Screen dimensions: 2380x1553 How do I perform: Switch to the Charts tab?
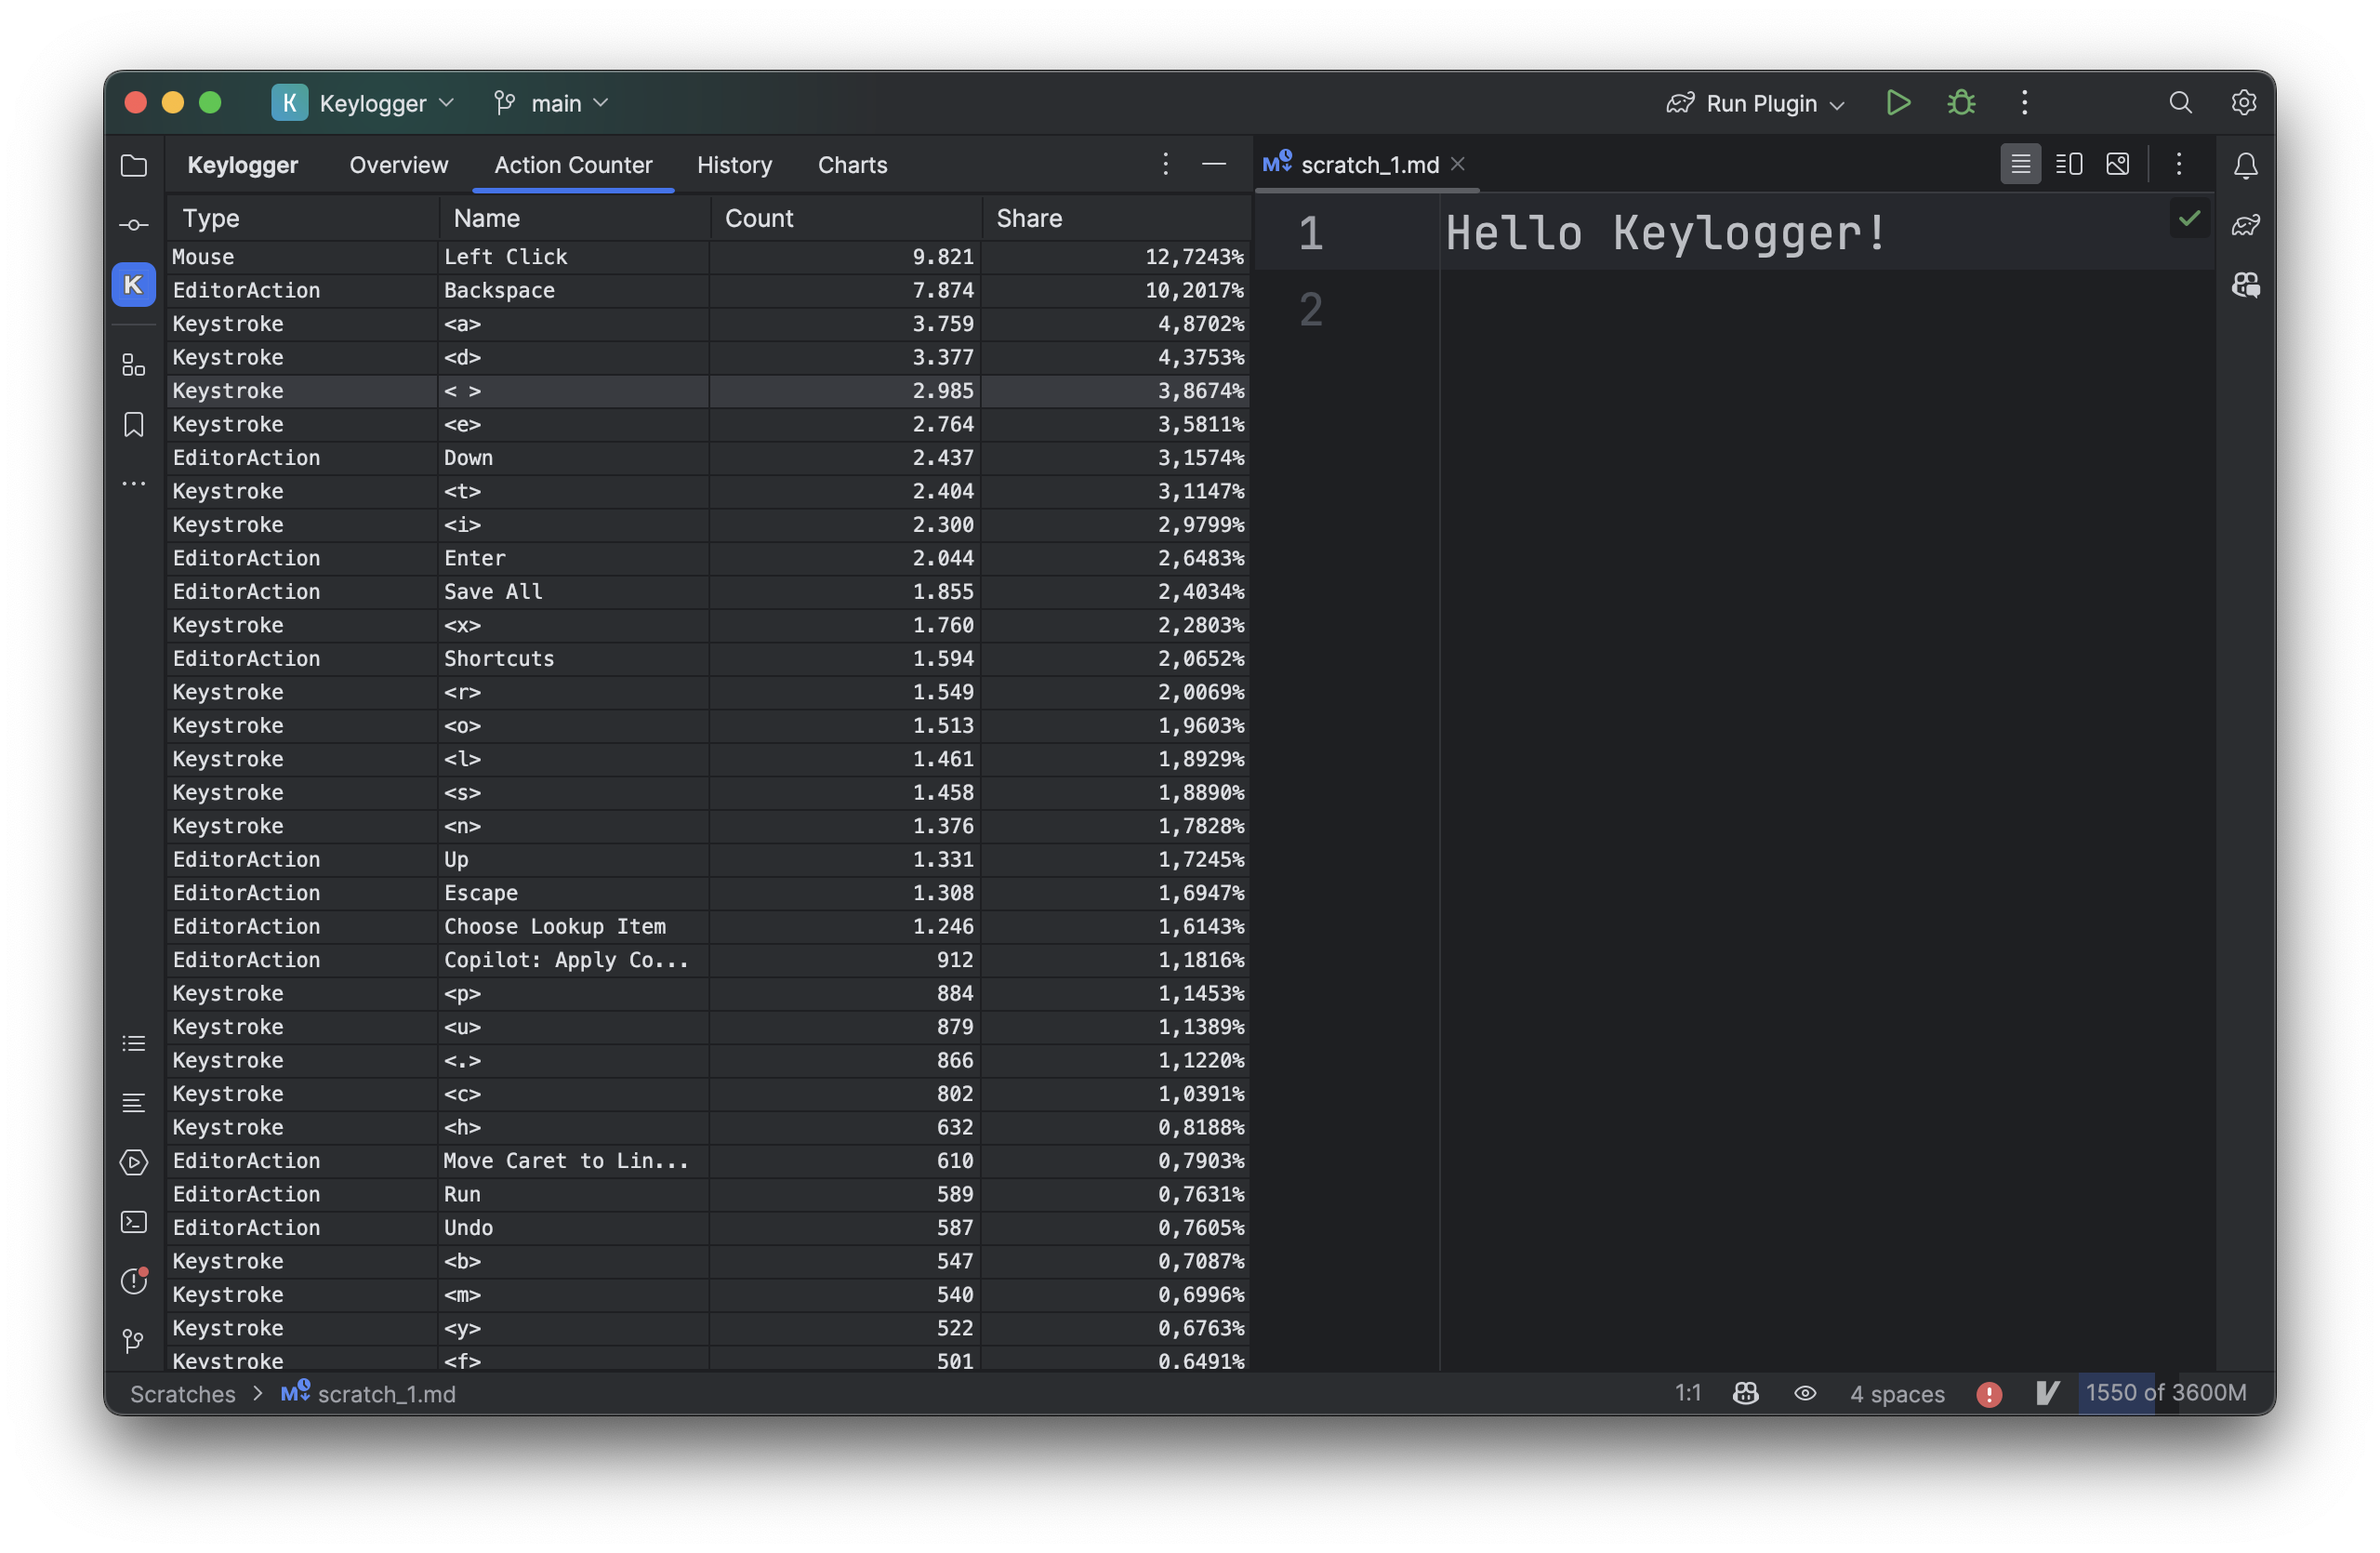(852, 165)
